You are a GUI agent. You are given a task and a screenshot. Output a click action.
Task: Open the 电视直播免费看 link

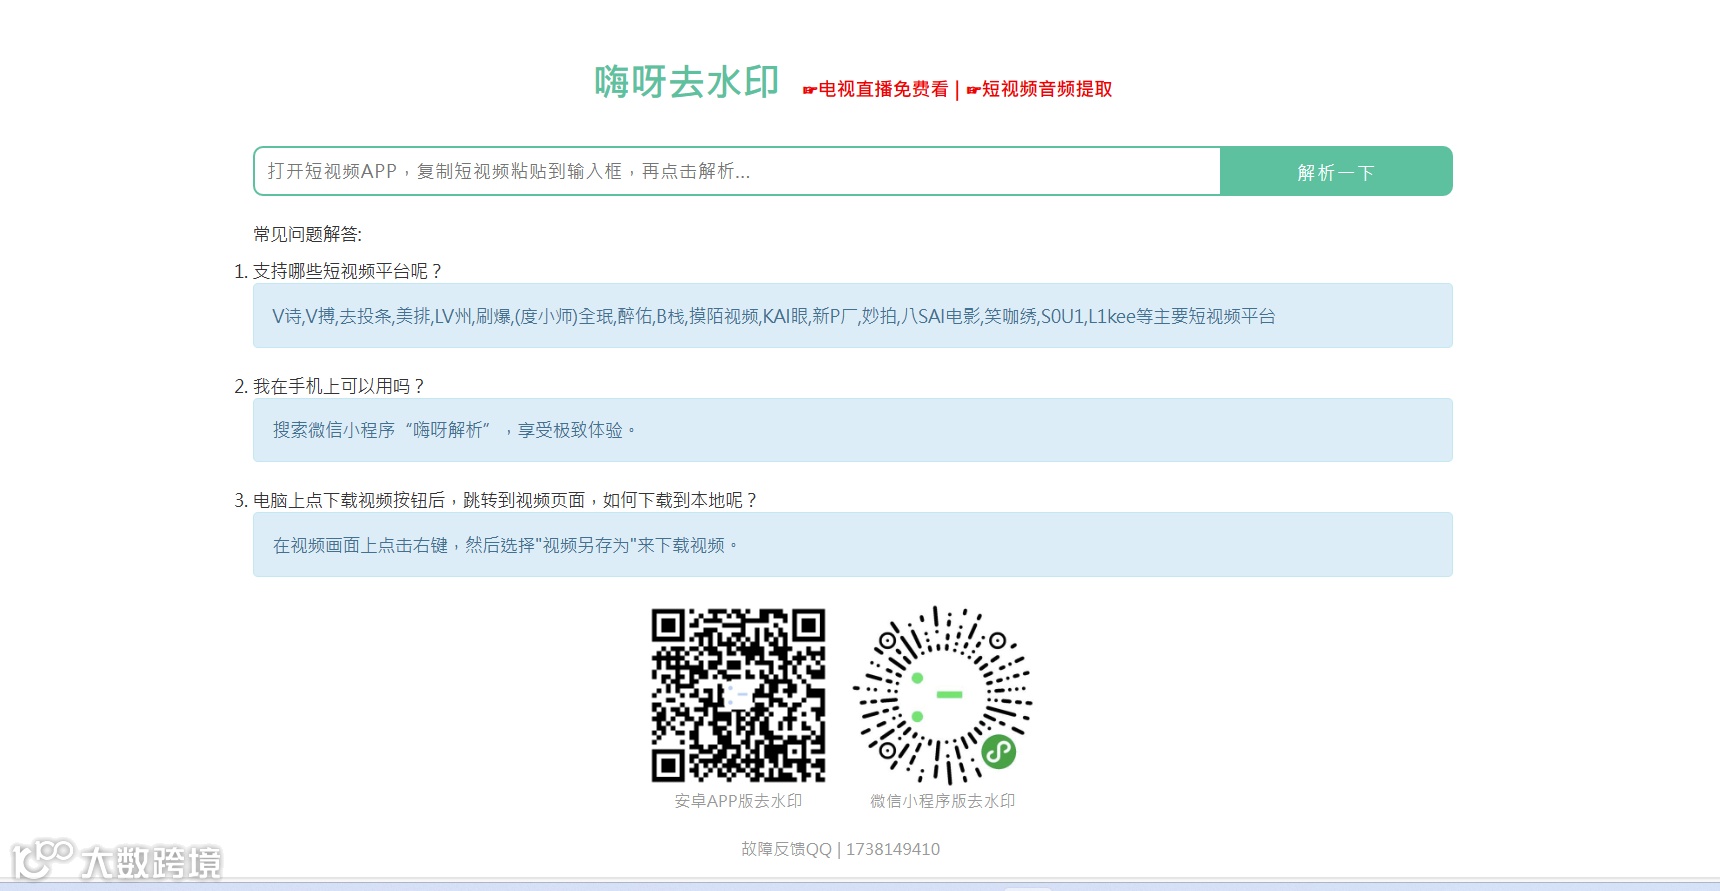point(875,89)
